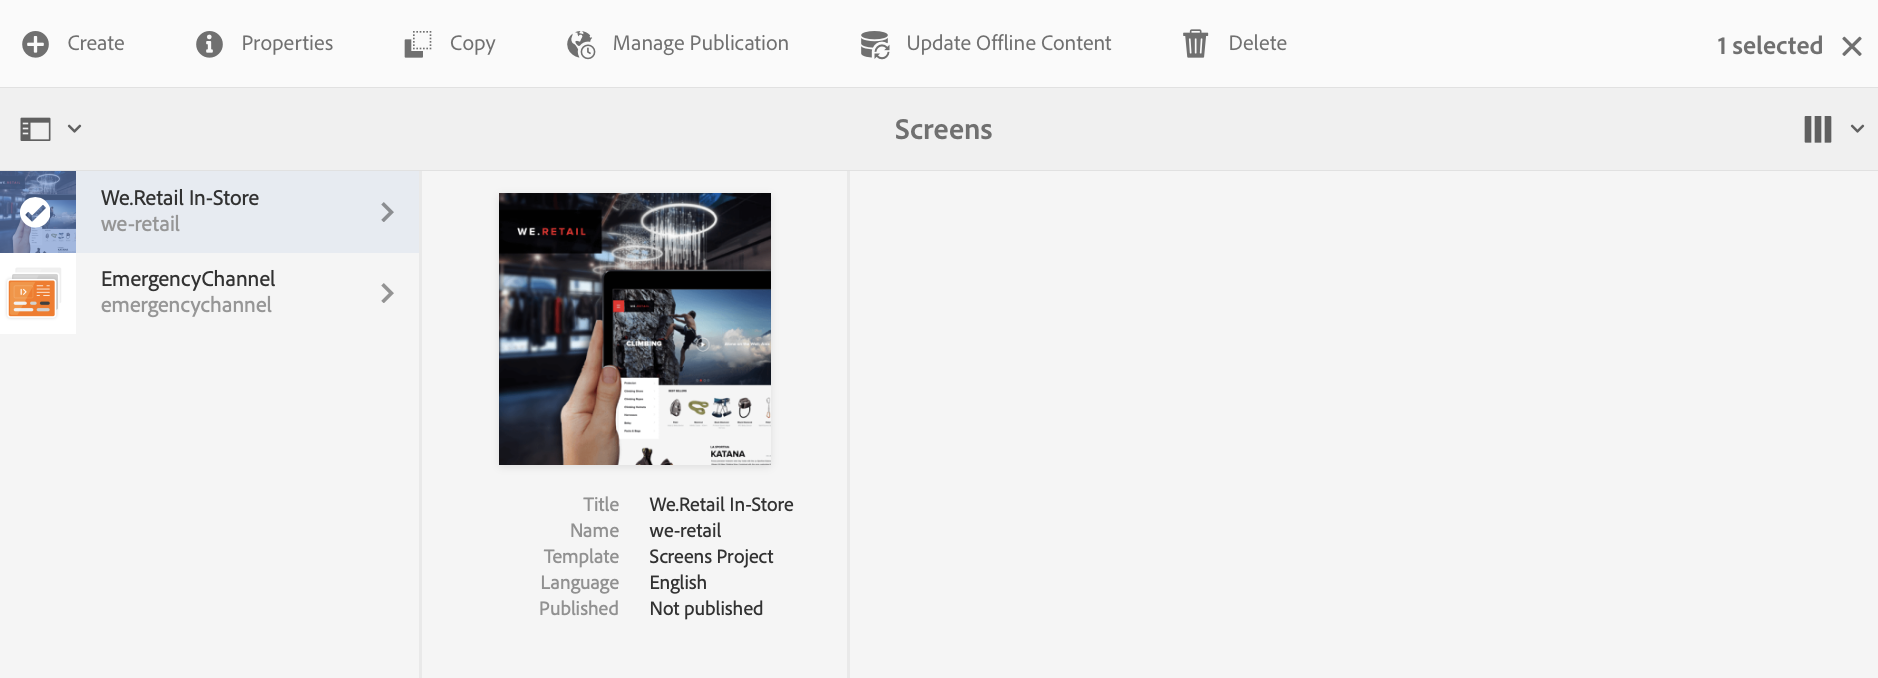
Task: Click the 'Not published' status value
Action: pos(706,608)
